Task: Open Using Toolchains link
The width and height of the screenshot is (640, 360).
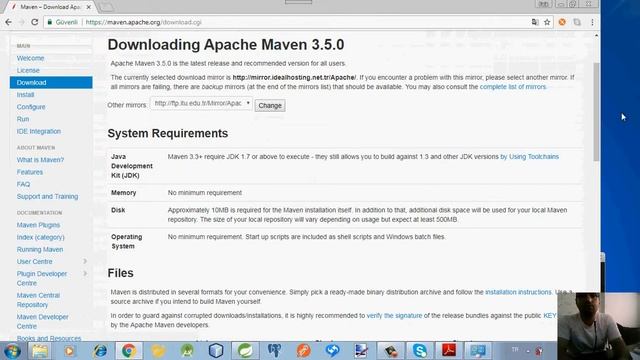Action: [x=529, y=157]
